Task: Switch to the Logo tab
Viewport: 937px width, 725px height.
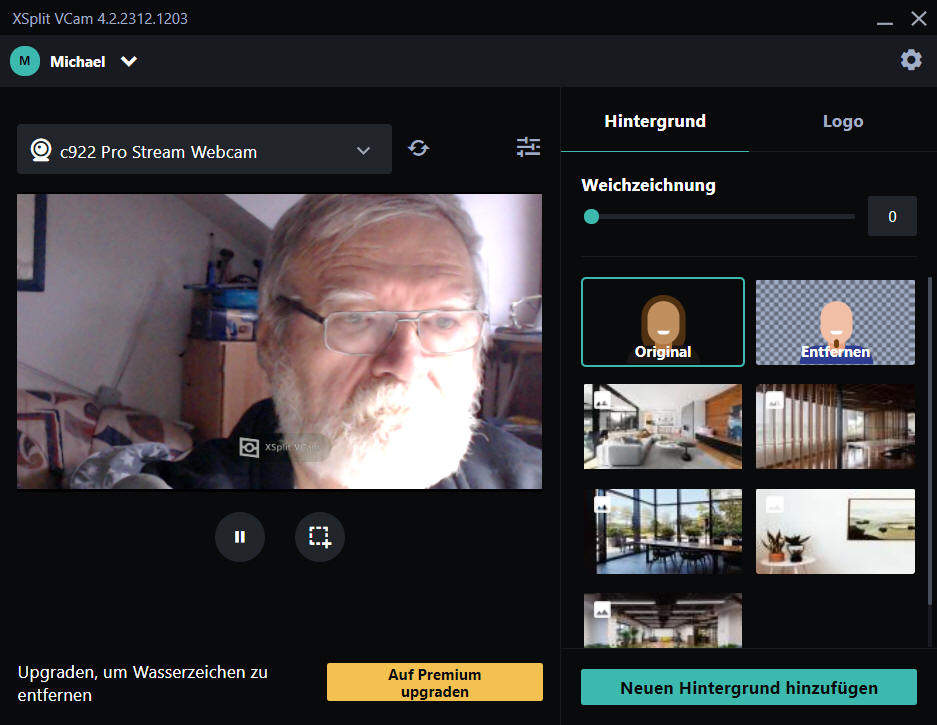Action: pyautogui.click(x=842, y=121)
